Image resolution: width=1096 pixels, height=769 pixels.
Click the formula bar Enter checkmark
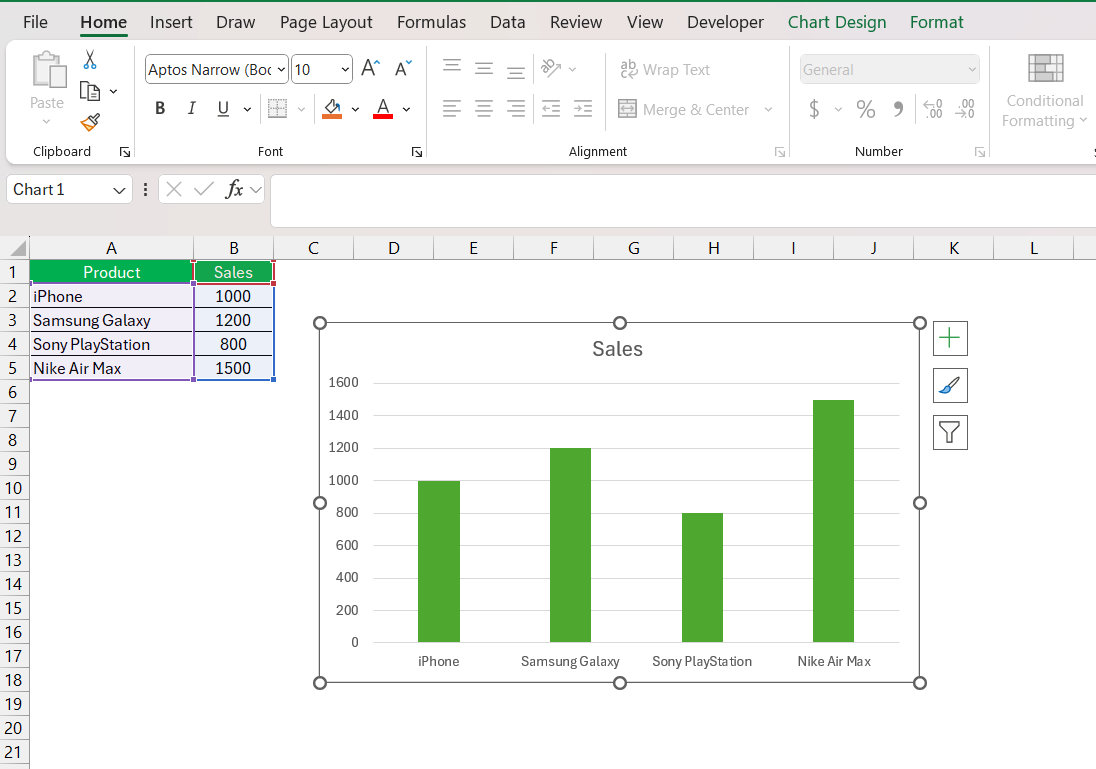(x=204, y=189)
